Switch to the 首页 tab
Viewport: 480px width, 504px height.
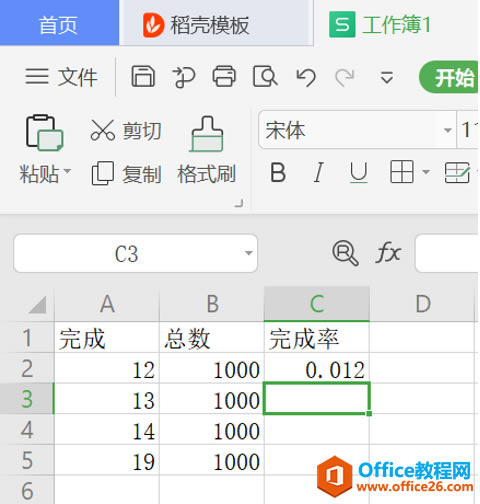59,23
